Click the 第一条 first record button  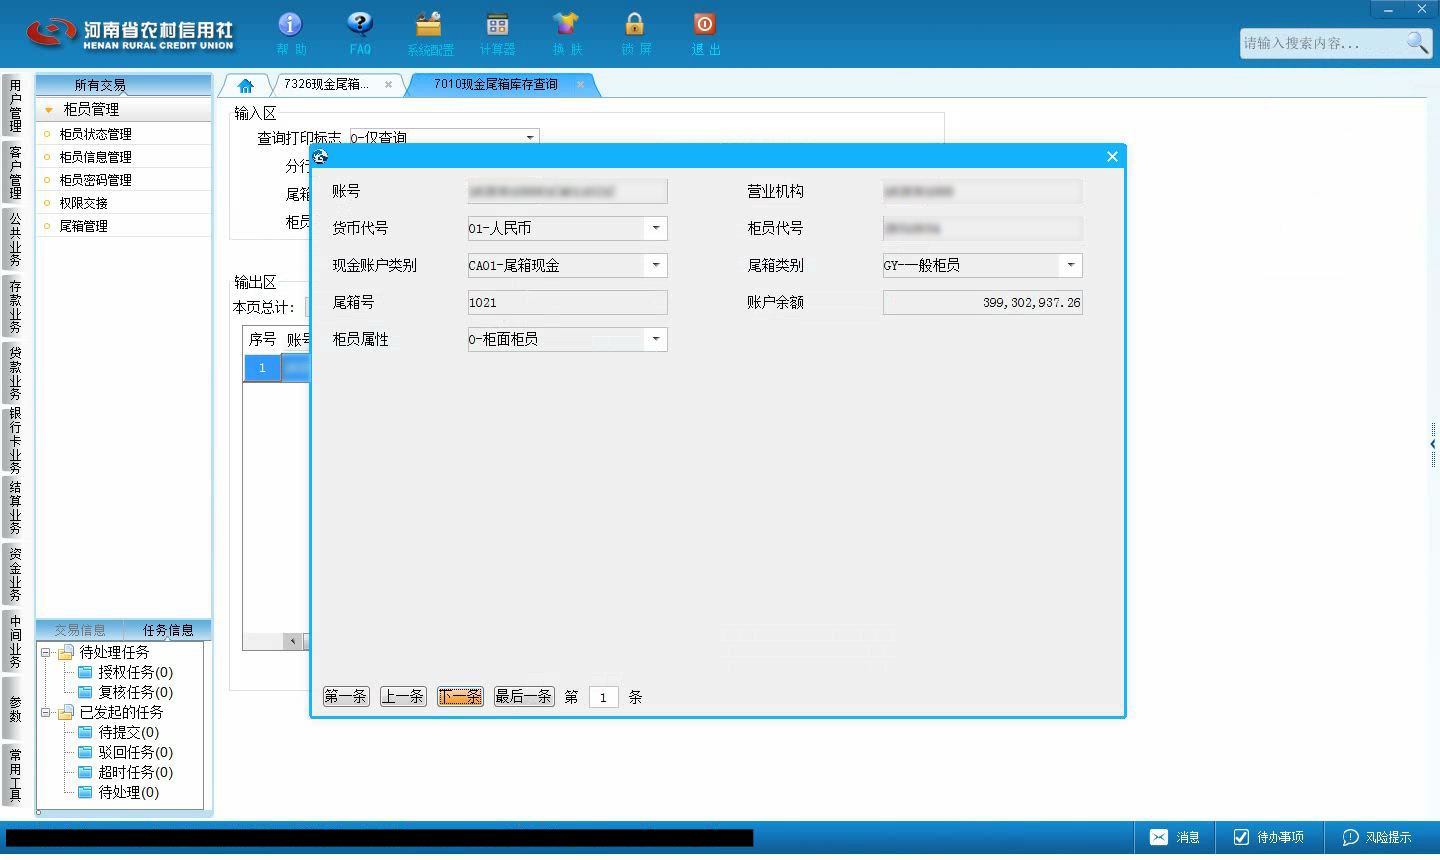346,697
